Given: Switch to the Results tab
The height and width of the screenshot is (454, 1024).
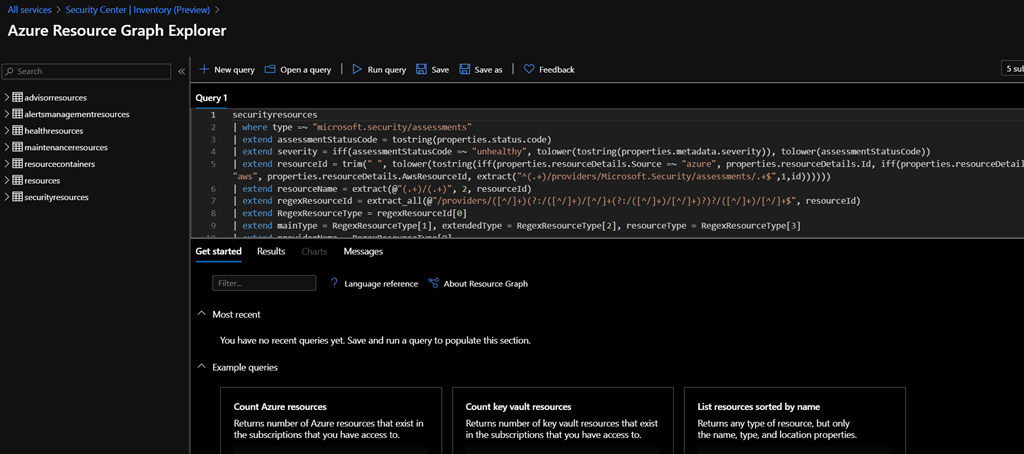Looking at the screenshot, I should tap(271, 251).
